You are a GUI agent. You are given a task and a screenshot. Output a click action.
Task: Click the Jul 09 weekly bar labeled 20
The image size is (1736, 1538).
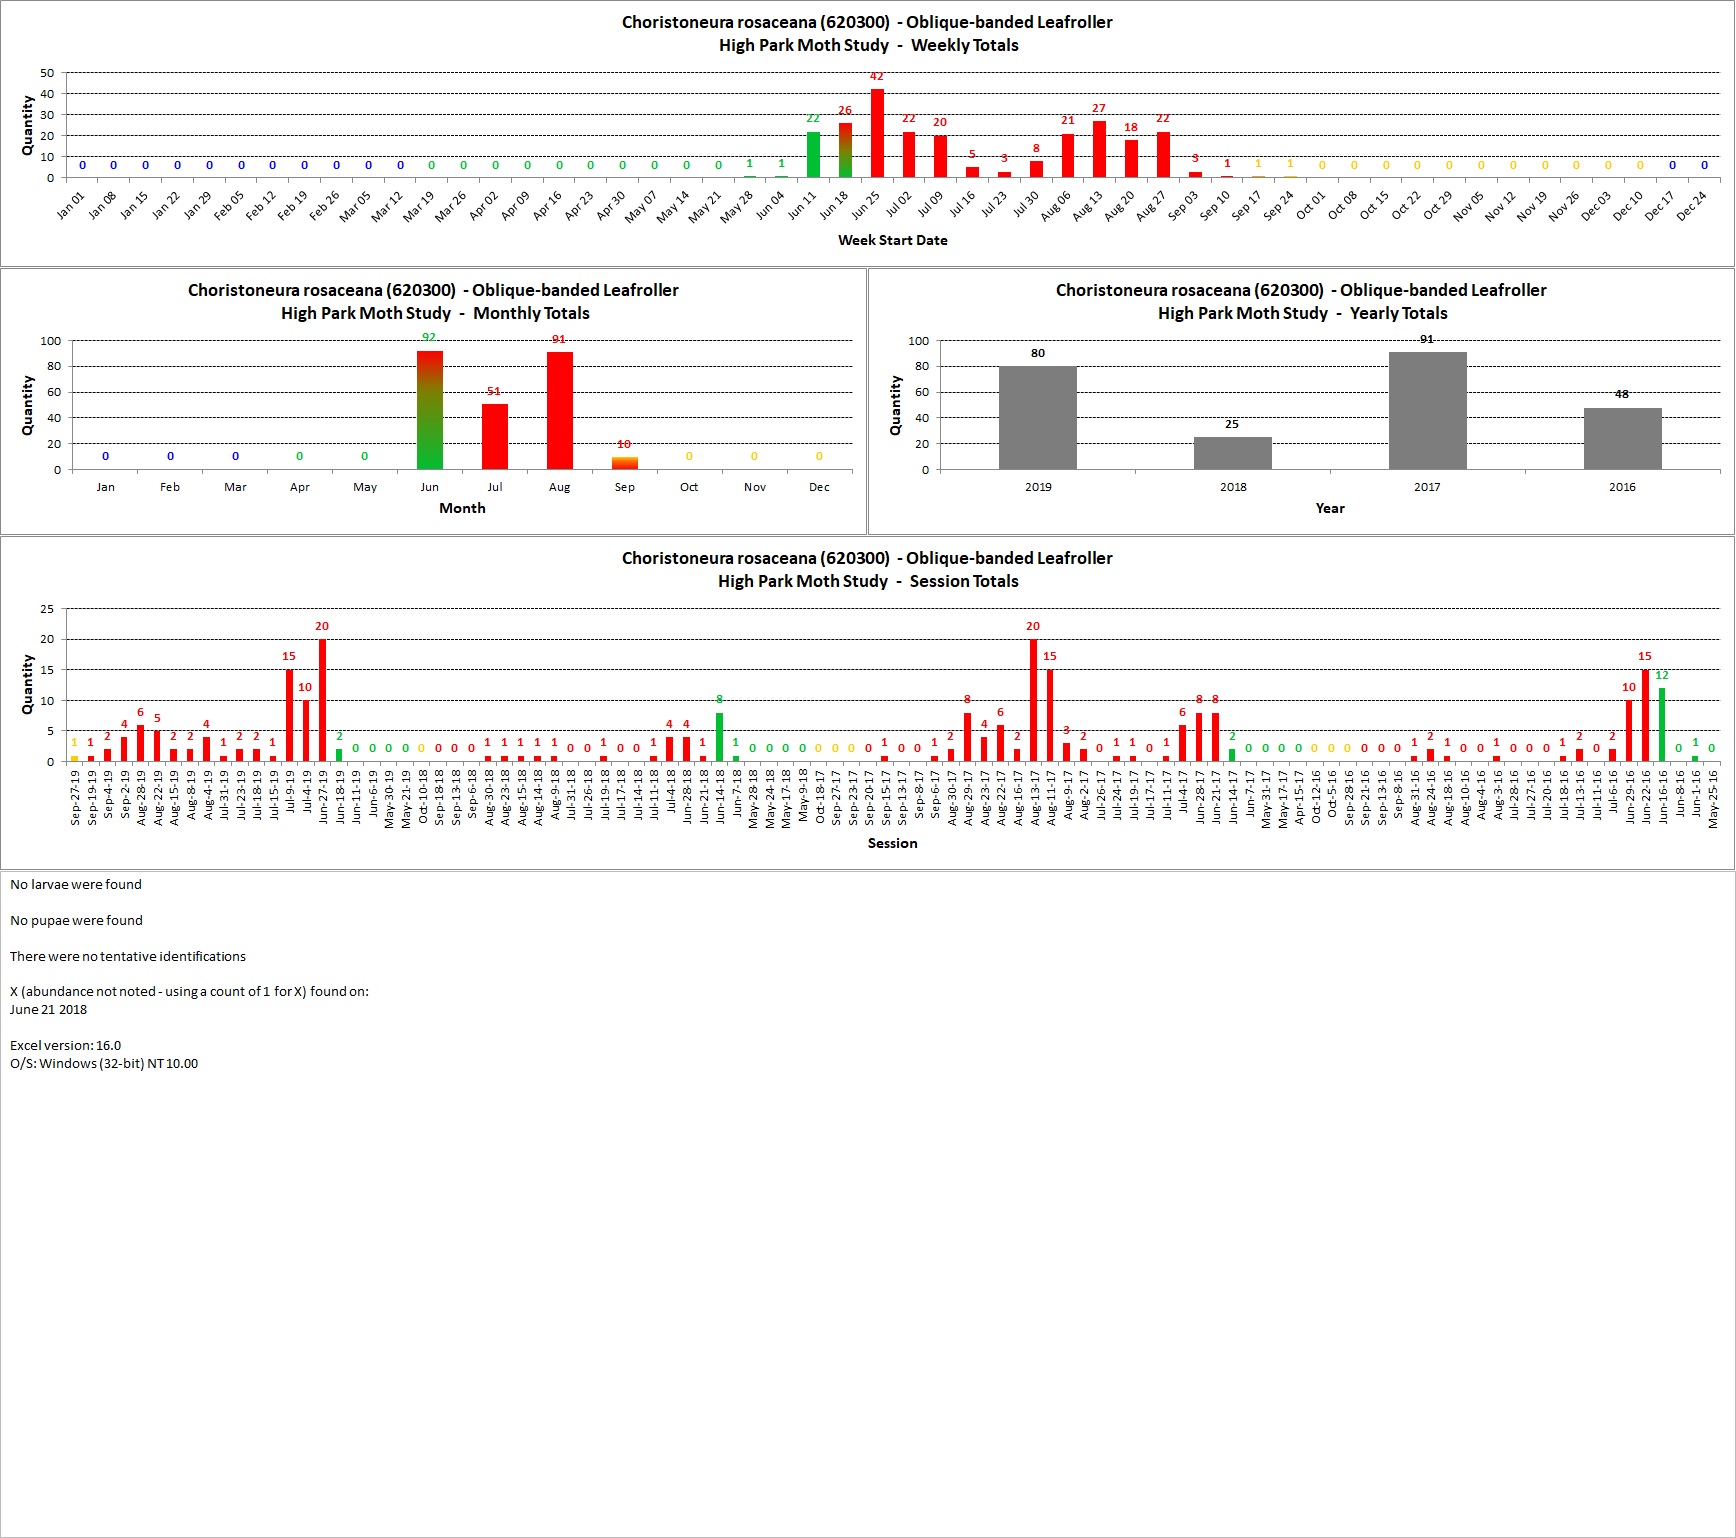coord(940,157)
